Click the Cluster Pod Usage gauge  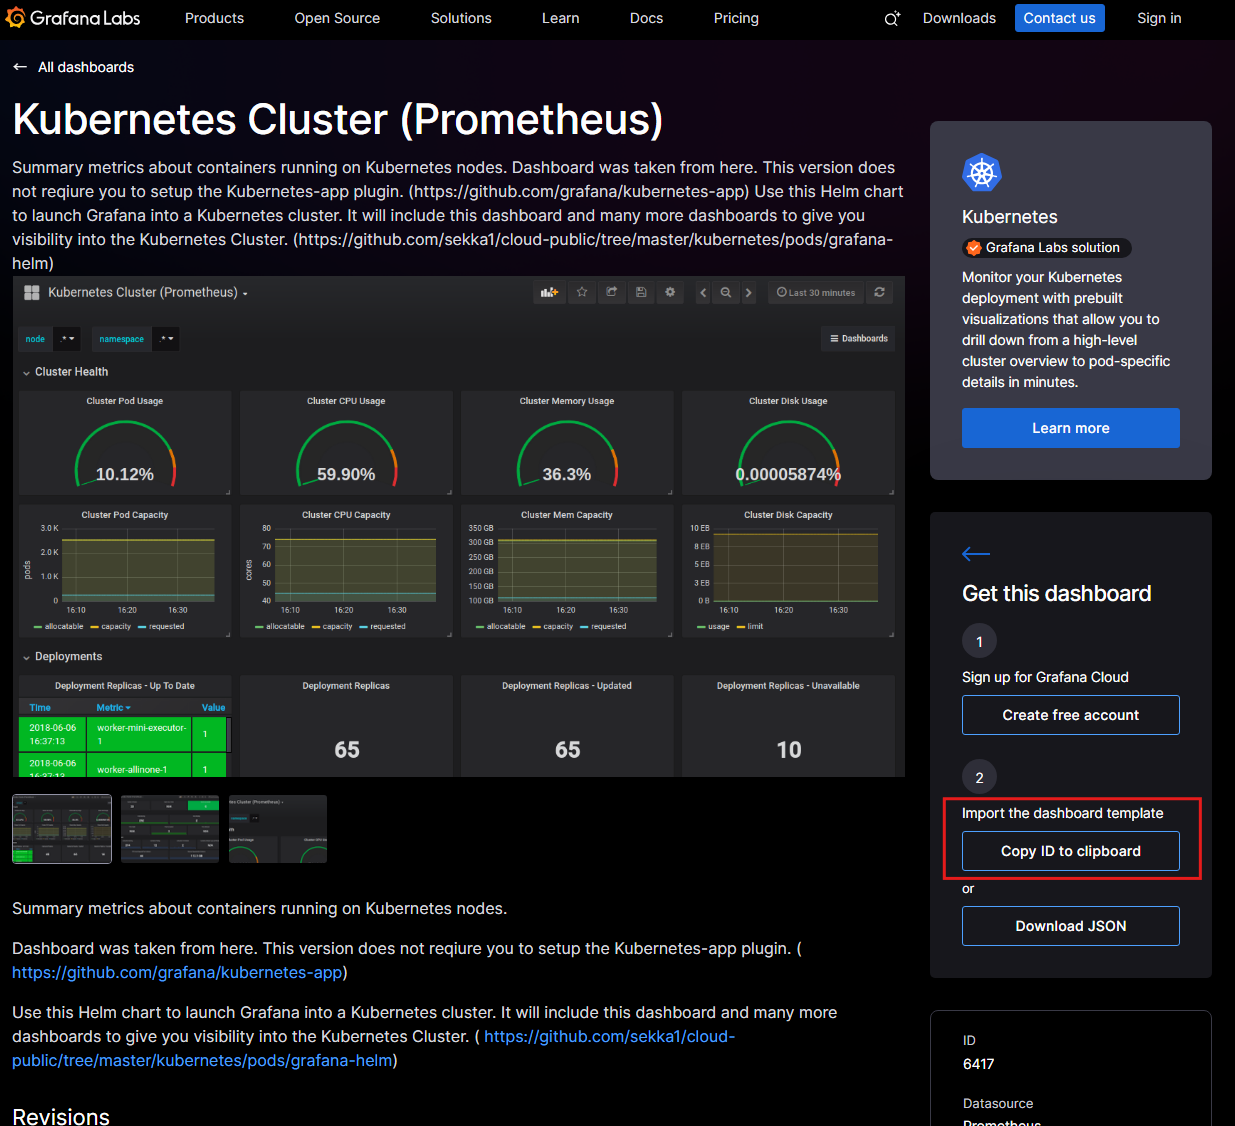click(x=125, y=452)
